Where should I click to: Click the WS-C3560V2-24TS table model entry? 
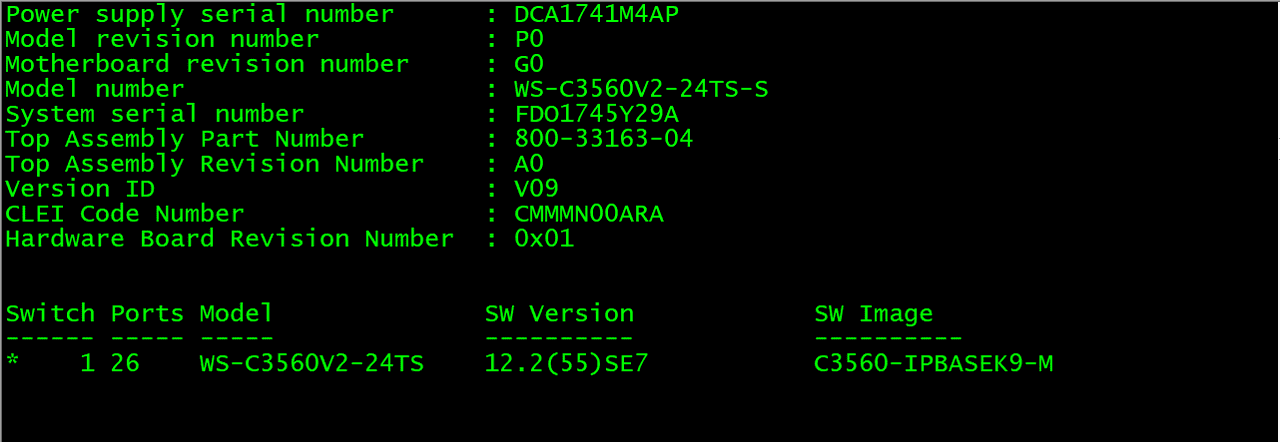[312, 364]
